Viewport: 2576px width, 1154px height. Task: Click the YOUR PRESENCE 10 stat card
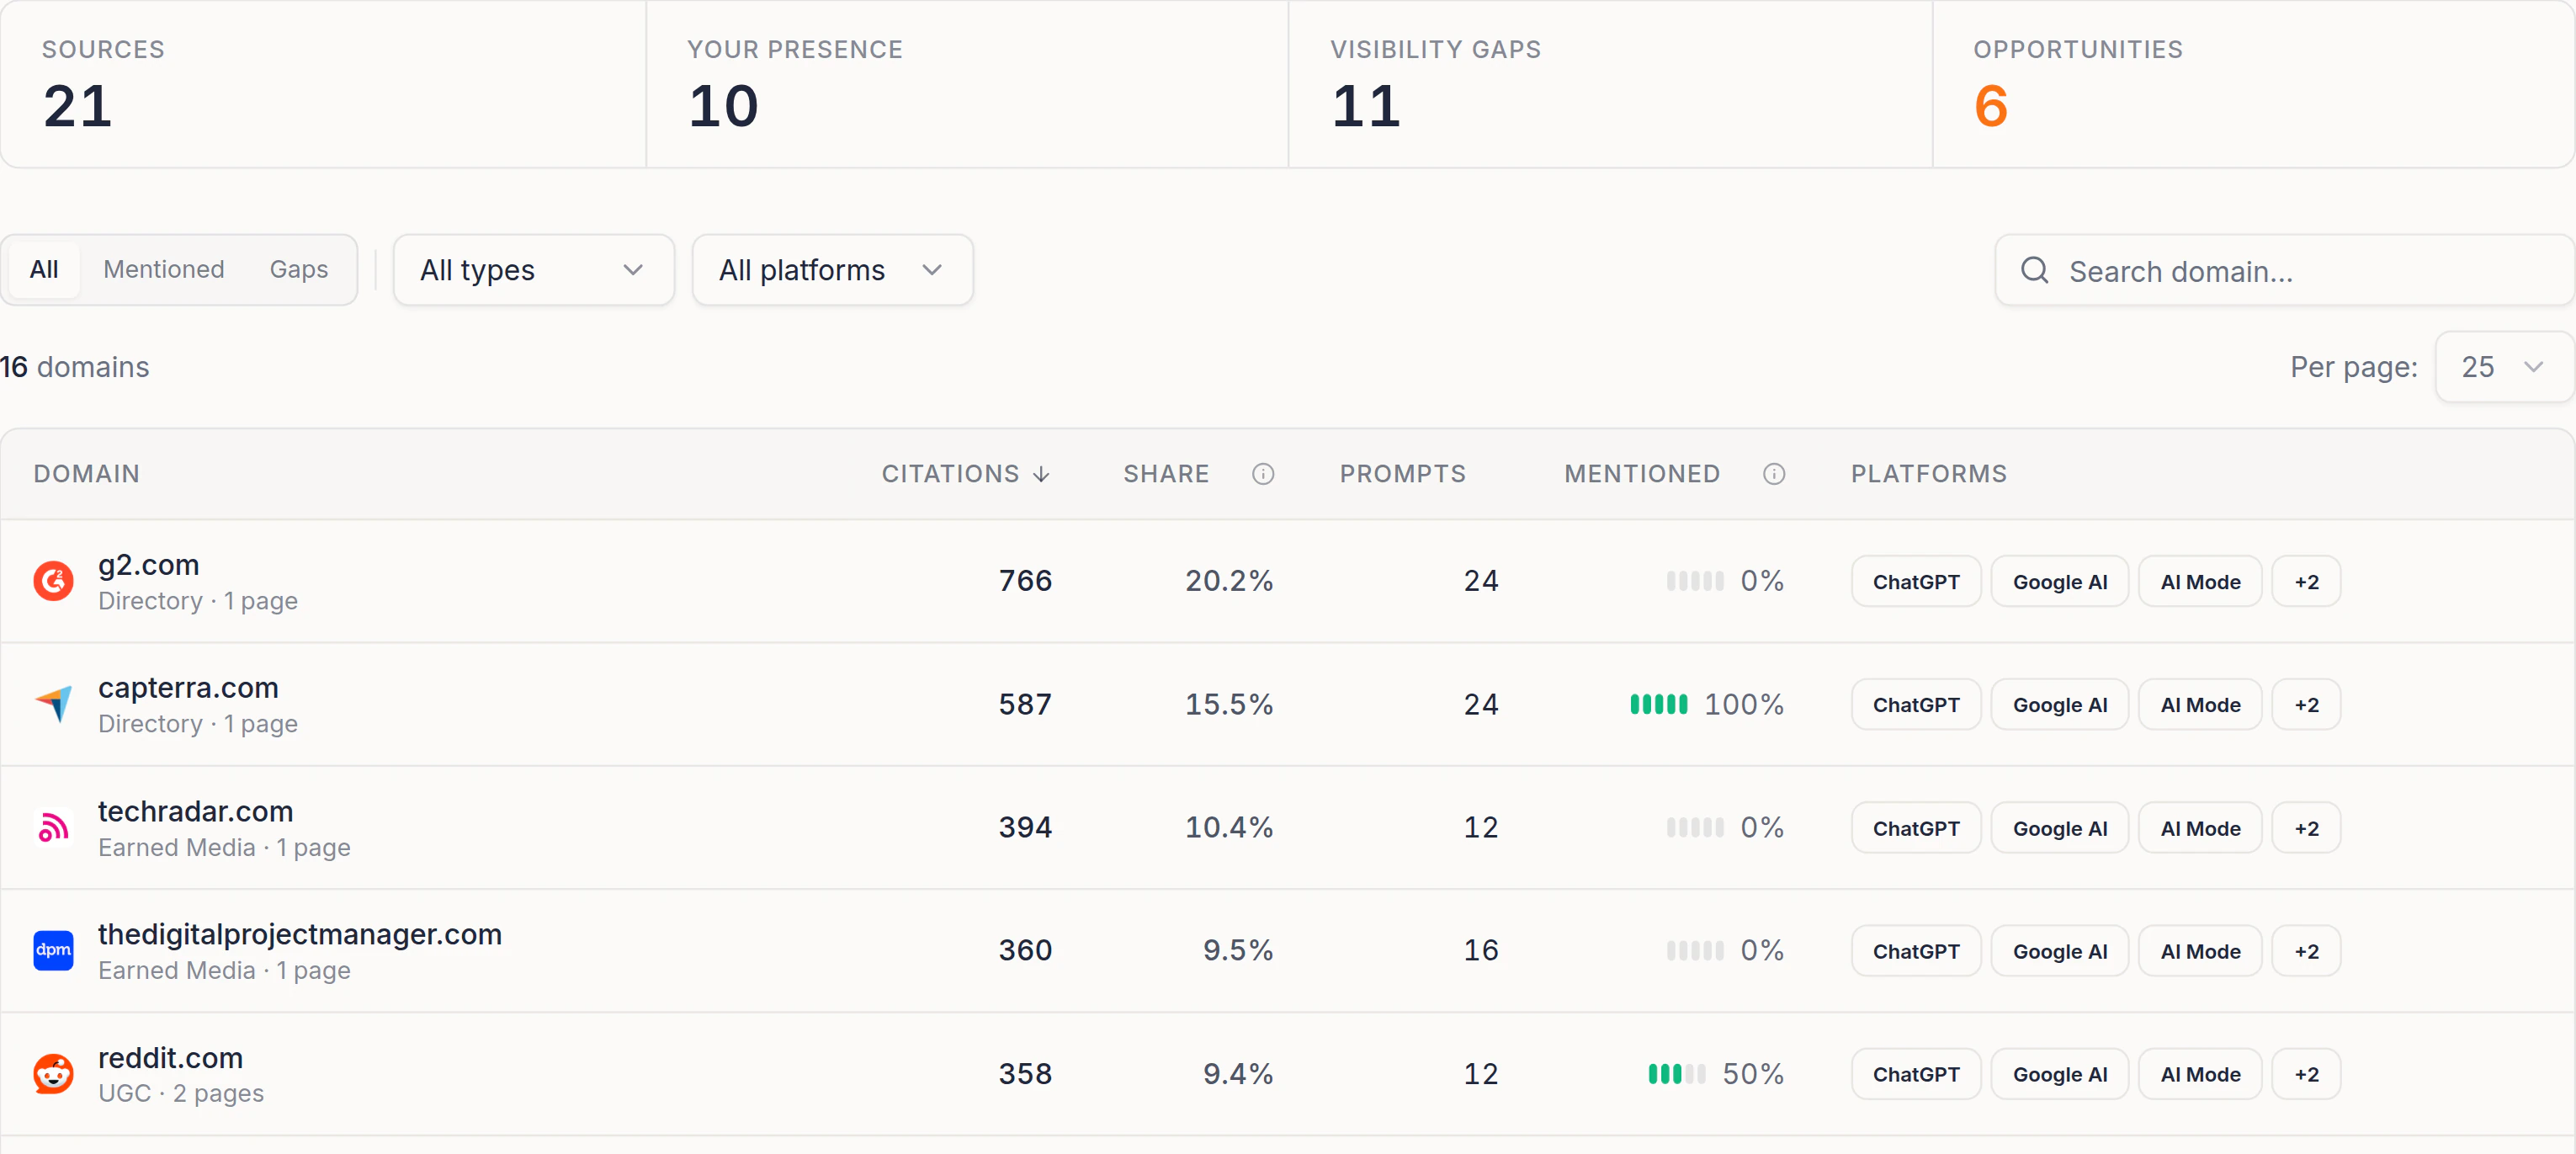coord(967,84)
